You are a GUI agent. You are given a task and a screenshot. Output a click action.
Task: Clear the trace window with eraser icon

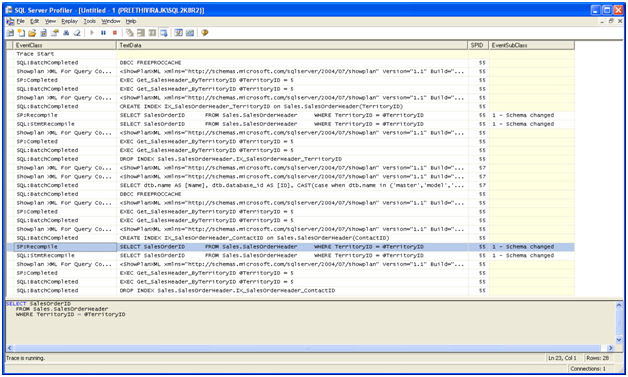click(x=77, y=33)
